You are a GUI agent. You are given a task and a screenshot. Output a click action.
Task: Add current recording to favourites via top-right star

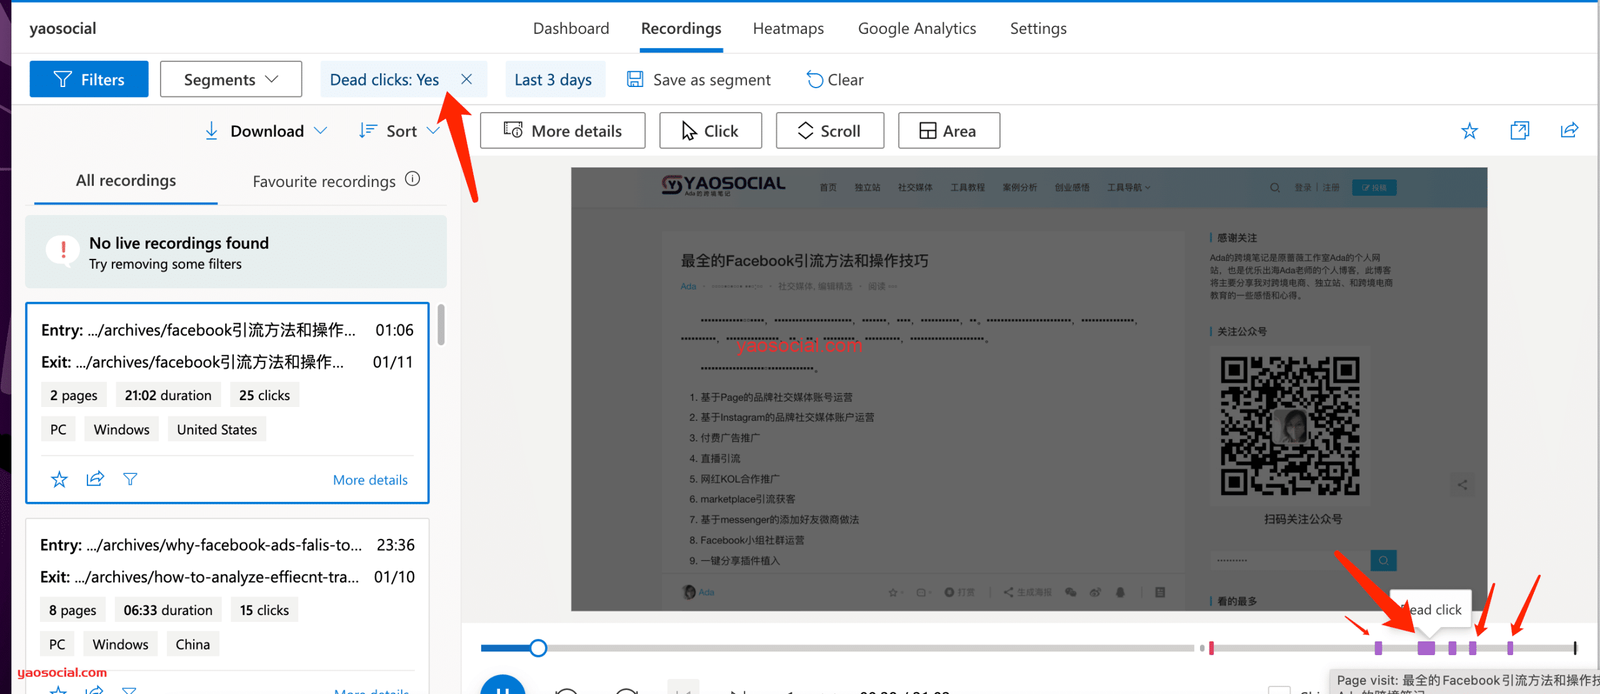tap(1469, 131)
